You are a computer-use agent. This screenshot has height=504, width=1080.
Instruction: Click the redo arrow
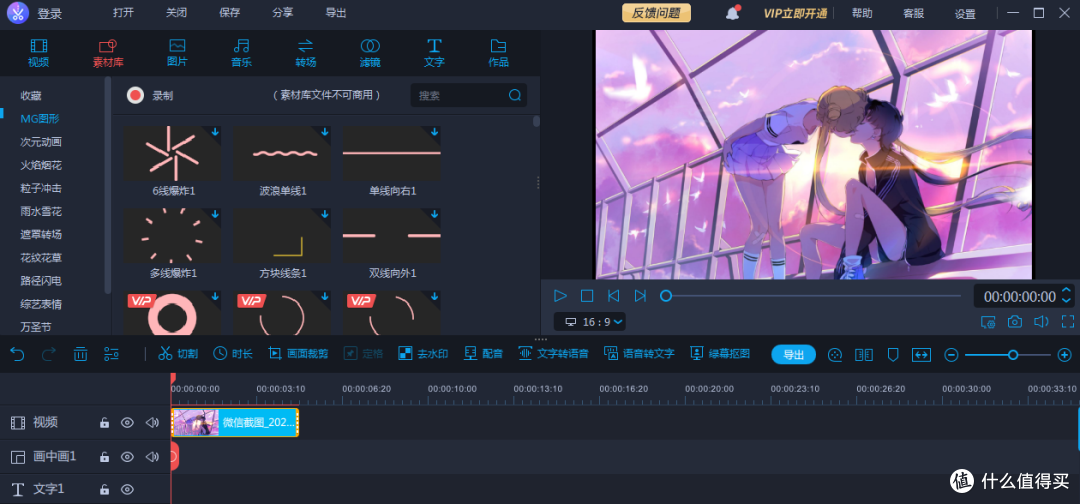pos(48,354)
